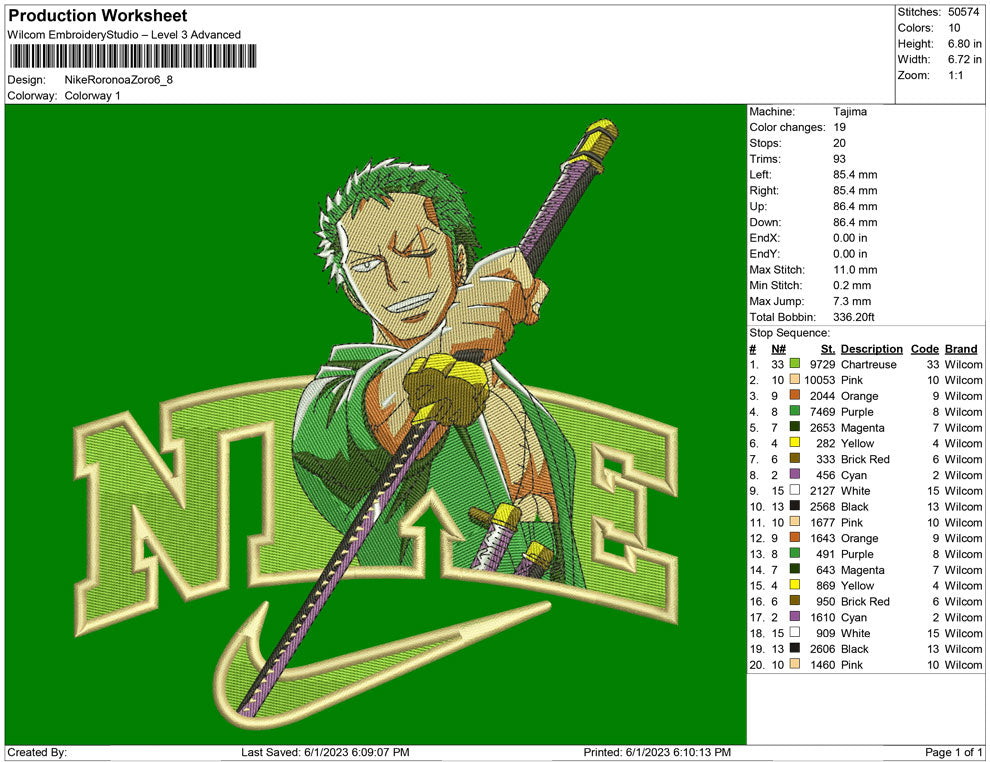Click the St. column header
The image size is (990, 762).
pos(828,349)
